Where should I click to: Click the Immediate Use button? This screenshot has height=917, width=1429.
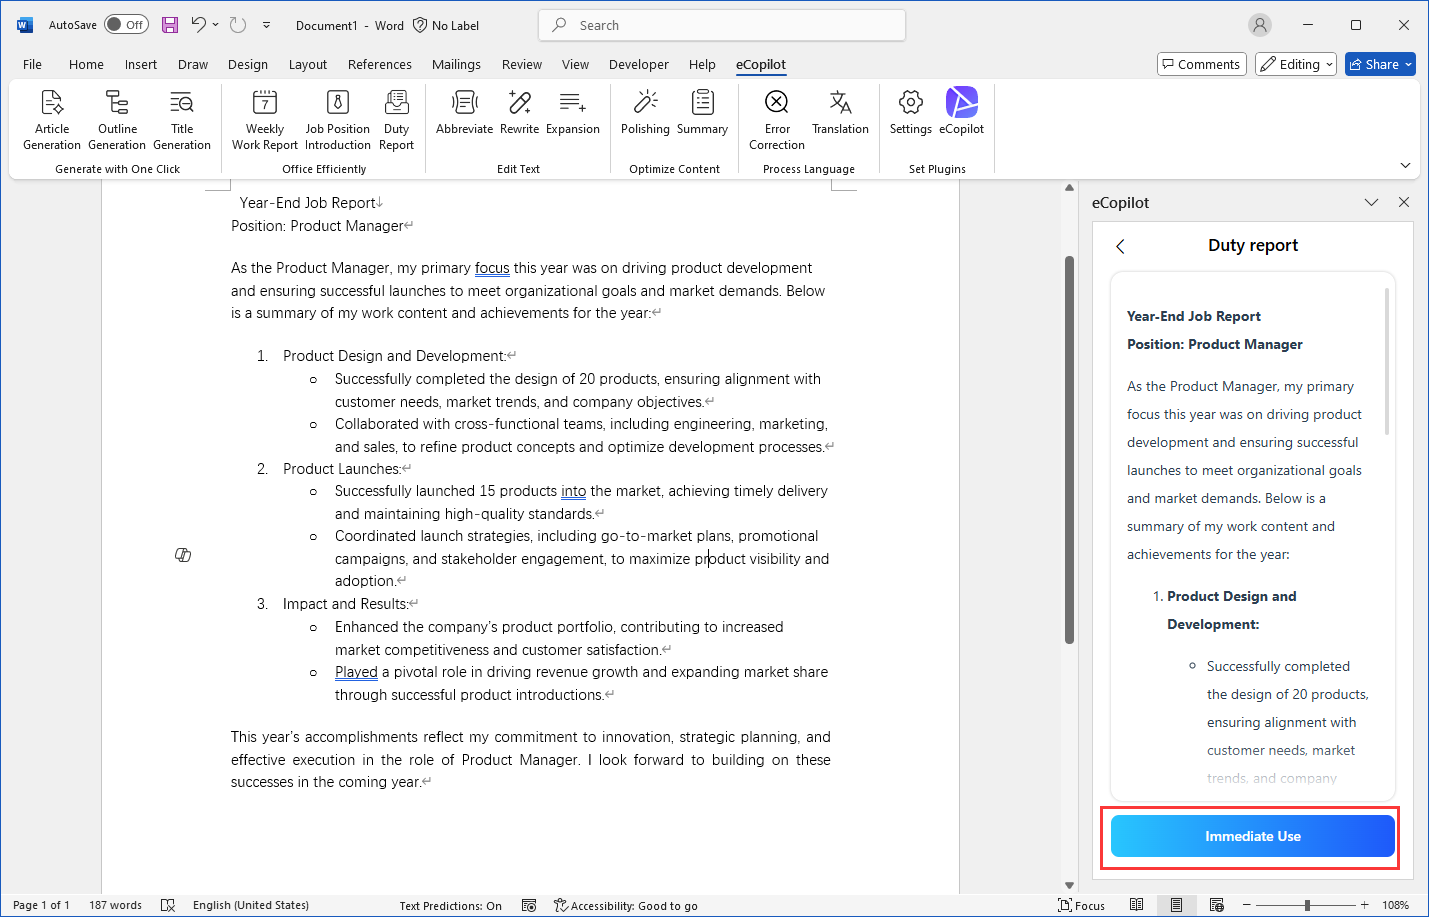coord(1251,836)
